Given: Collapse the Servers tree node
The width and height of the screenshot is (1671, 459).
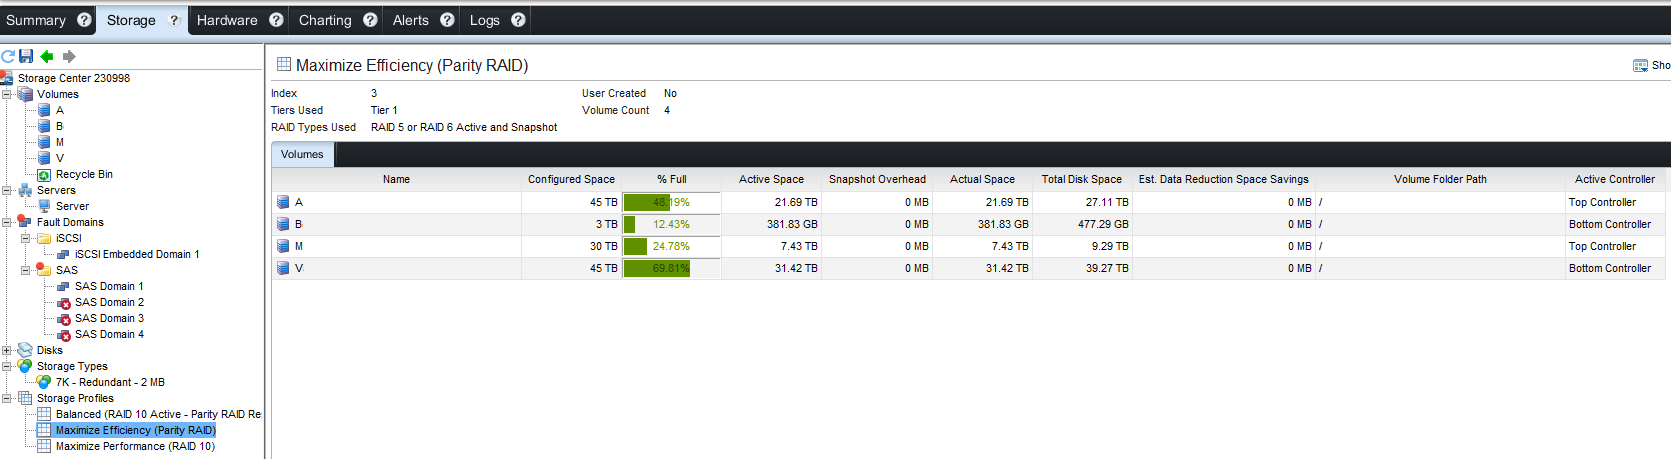Looking at the screenshot, I should 7,190.
